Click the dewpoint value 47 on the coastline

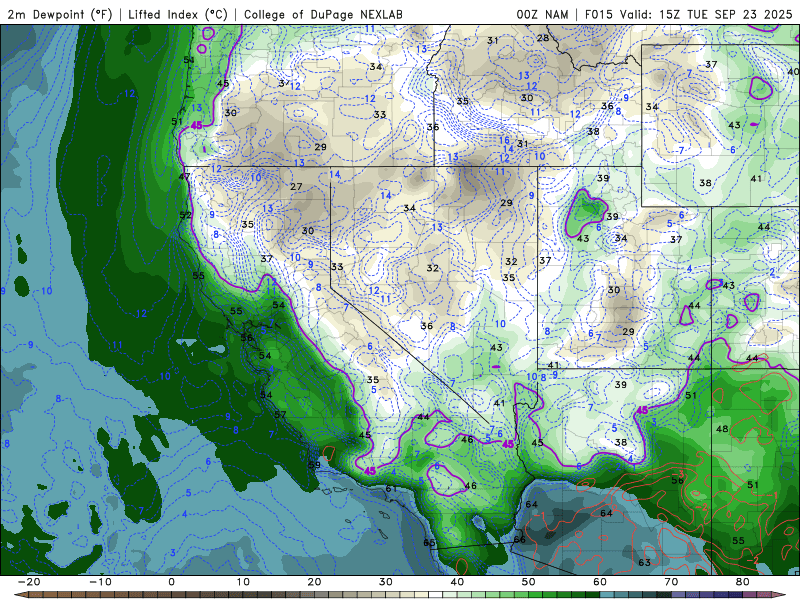point(184,177)
